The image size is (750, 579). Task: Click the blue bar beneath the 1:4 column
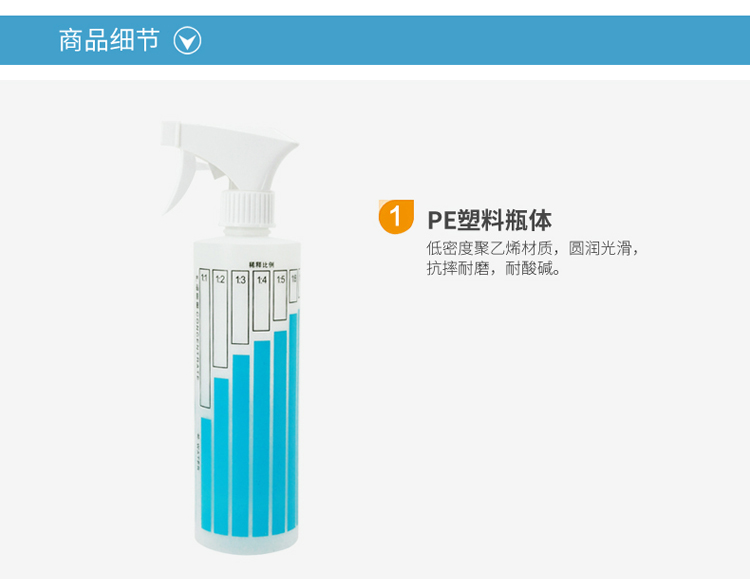point(262,438)
